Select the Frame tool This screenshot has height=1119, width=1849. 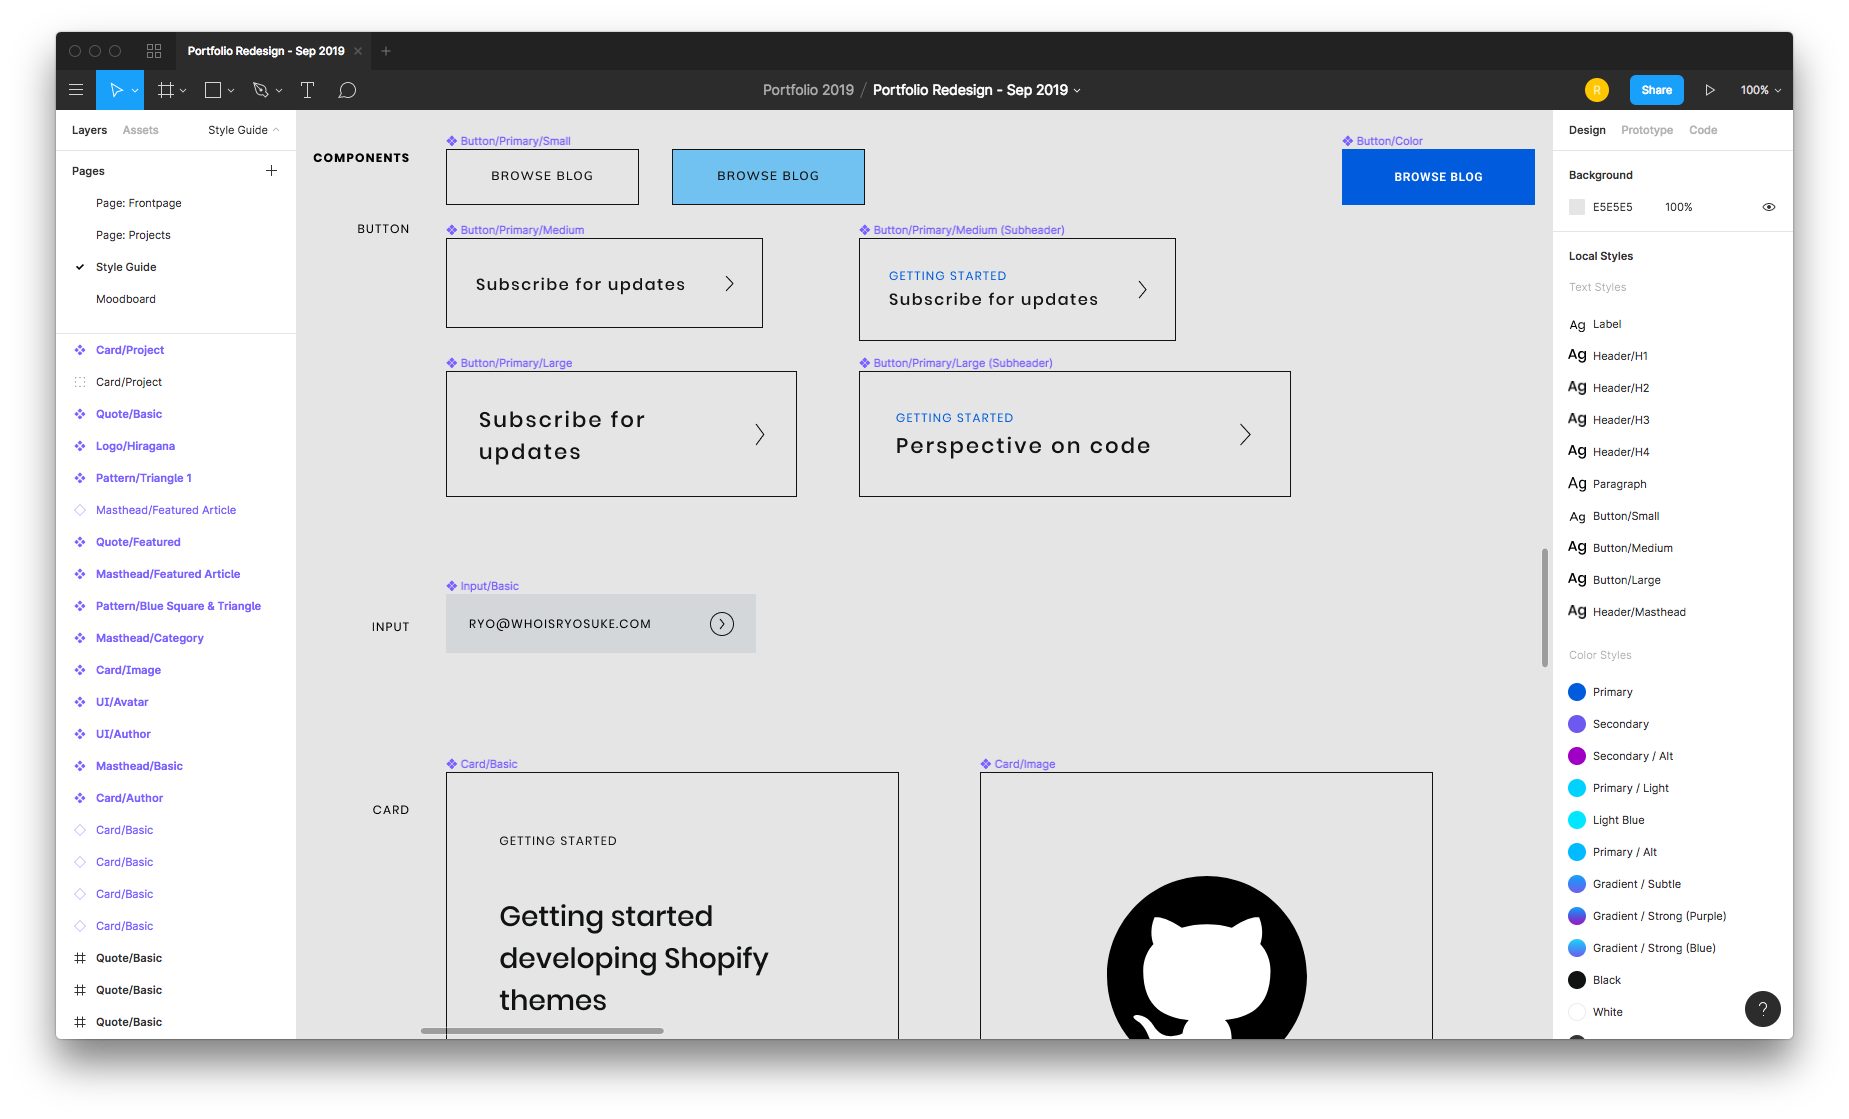click(x=166, y=90)
